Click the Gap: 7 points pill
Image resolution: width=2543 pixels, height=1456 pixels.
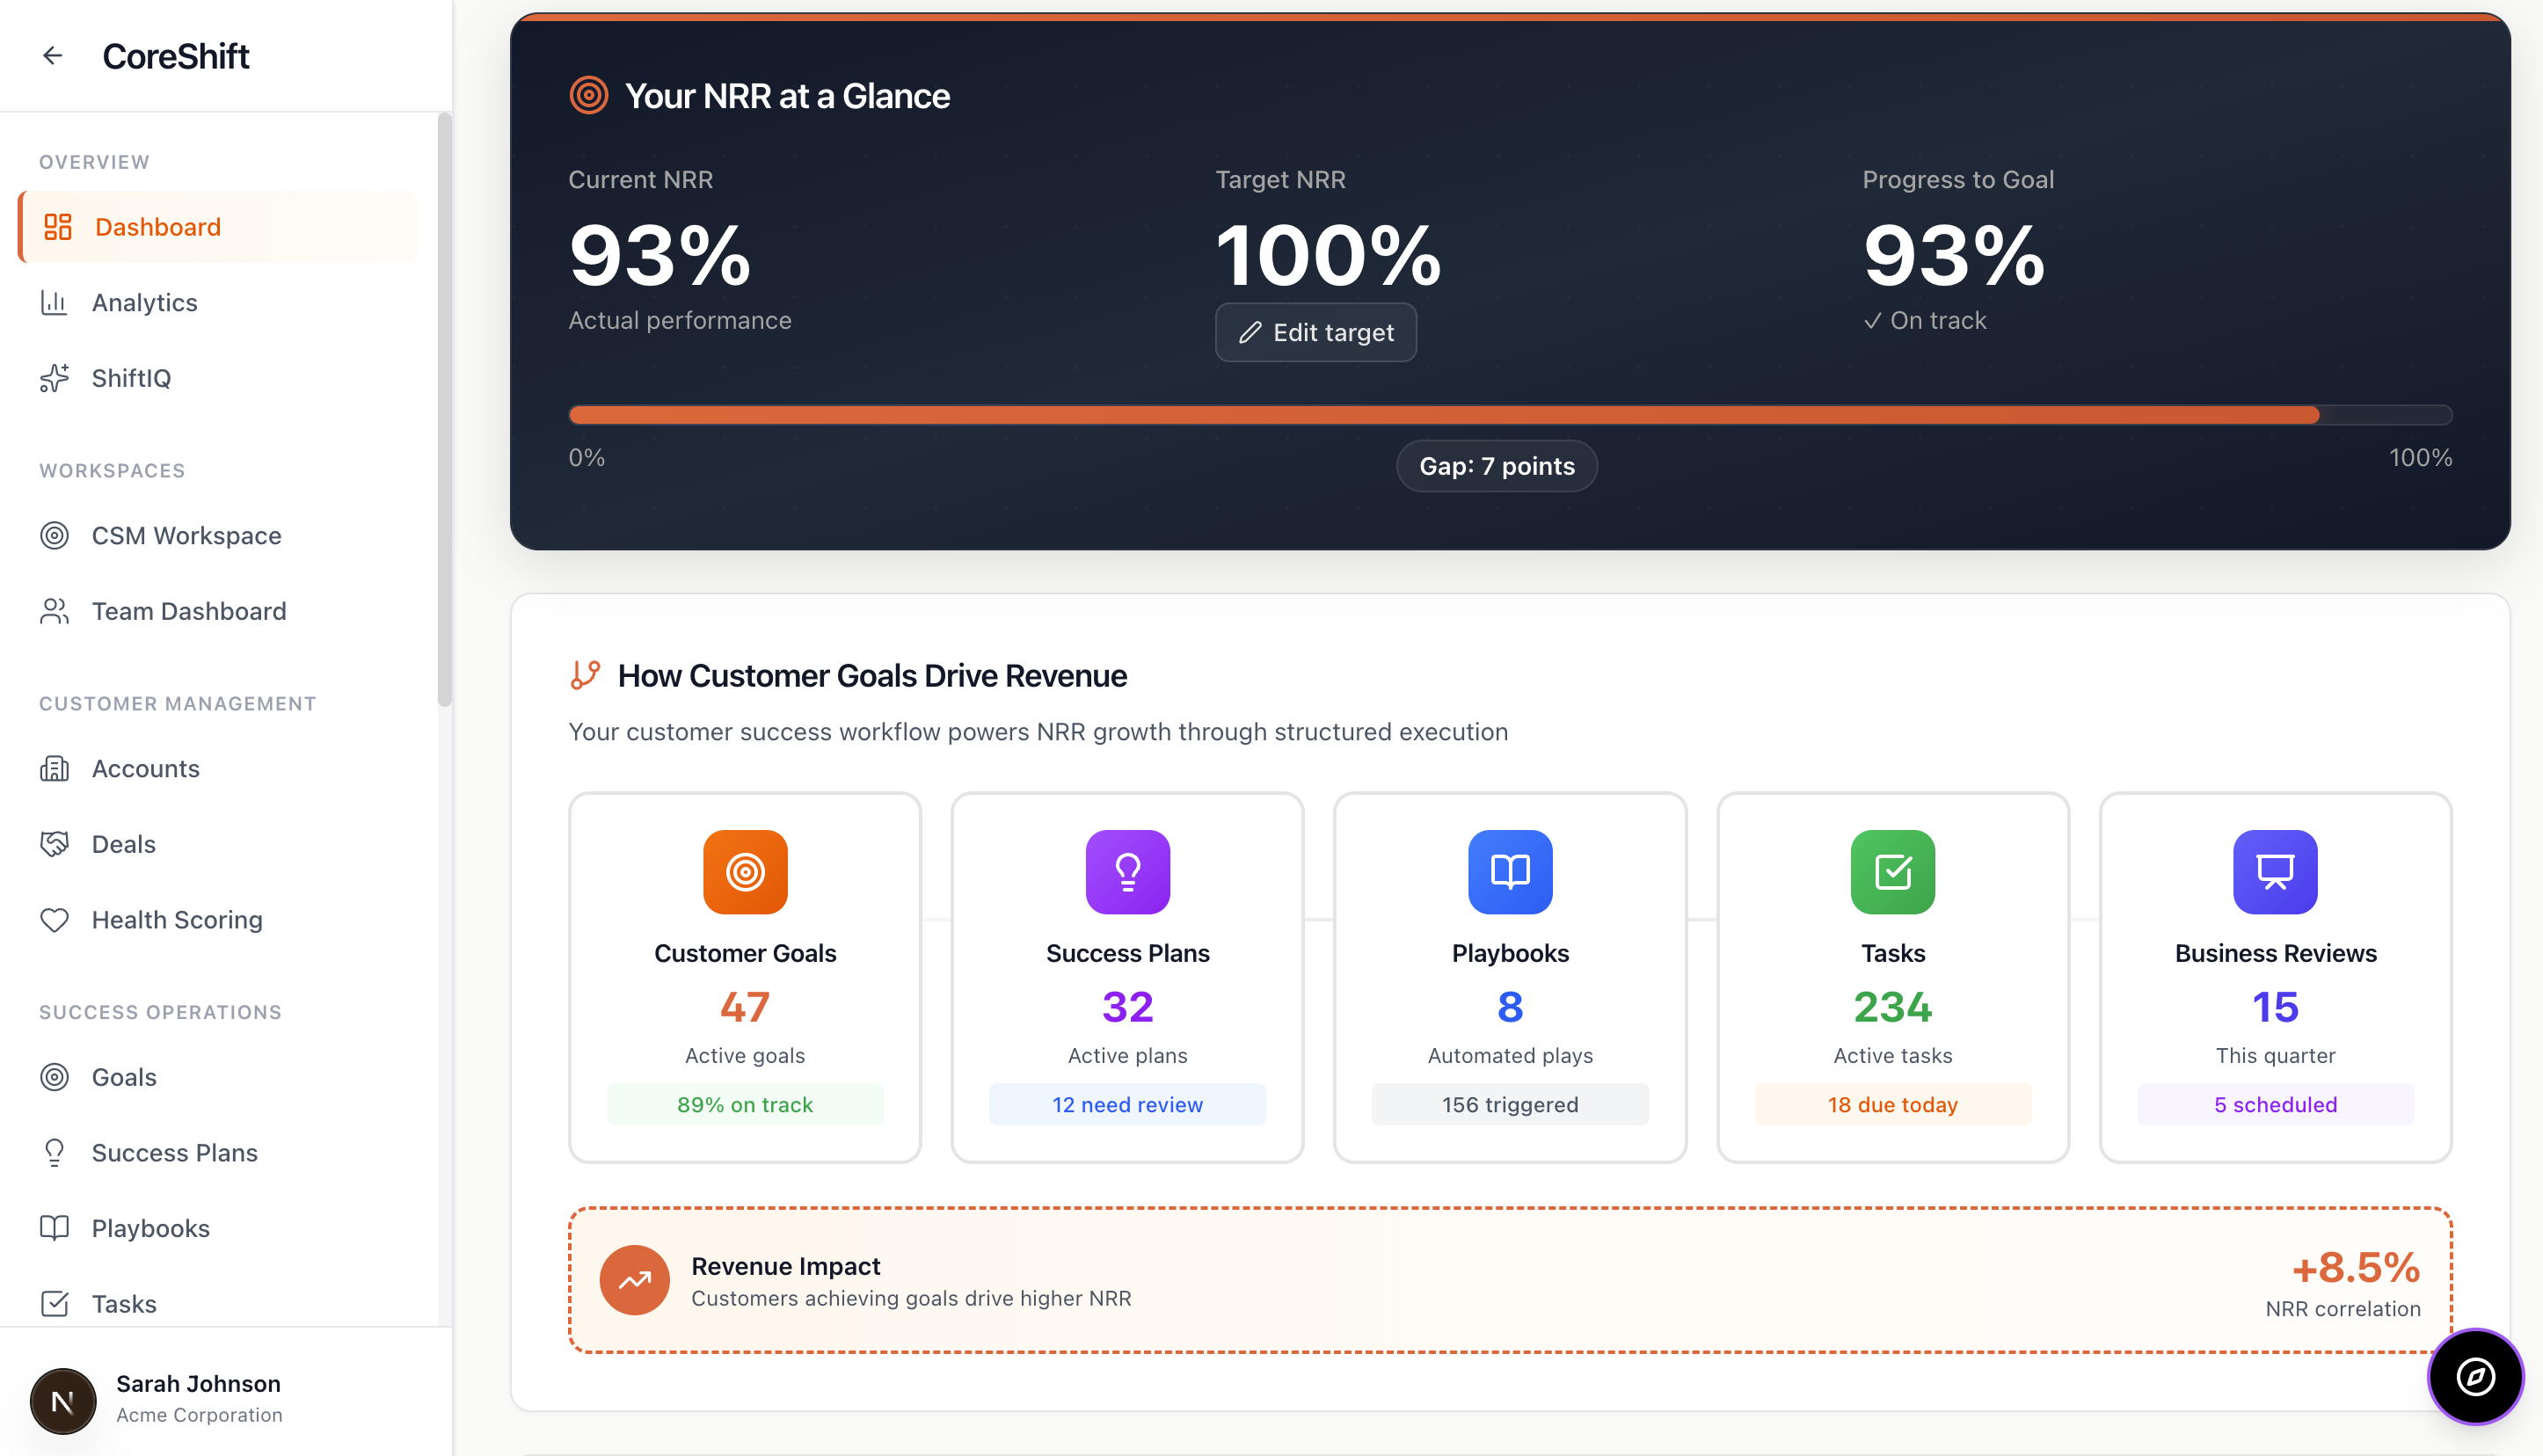click(x=1496, y=466)
